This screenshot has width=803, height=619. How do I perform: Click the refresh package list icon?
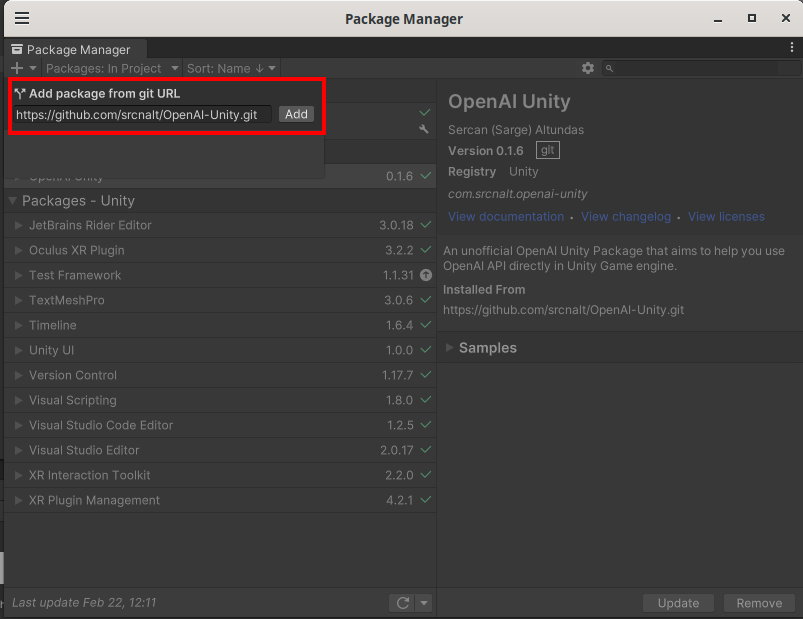click(x=402, y=603)
